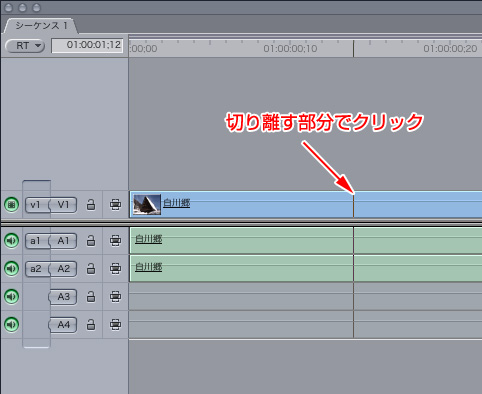Toggle V1 track visibility green button
482x394 pixels.
coord(11,204)
